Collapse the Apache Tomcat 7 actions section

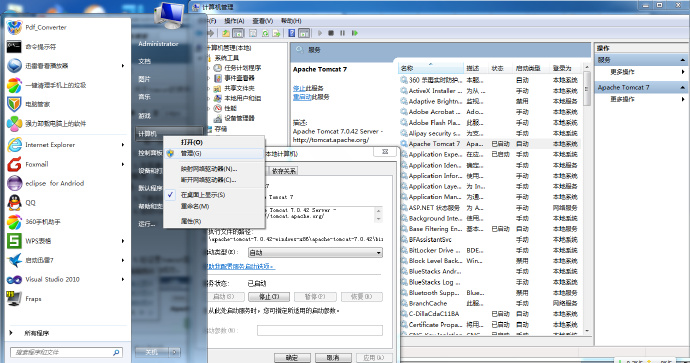tap(683, 88)
